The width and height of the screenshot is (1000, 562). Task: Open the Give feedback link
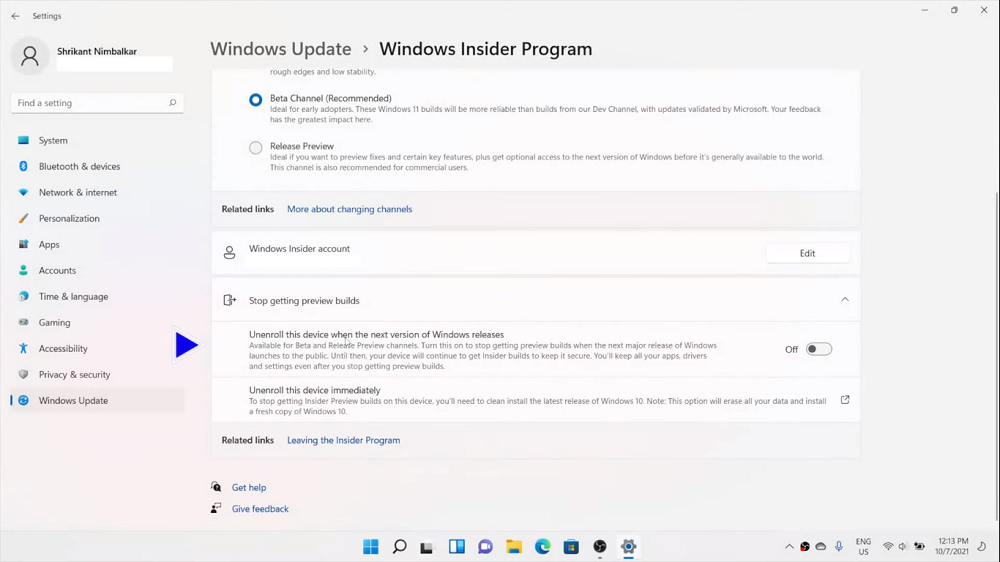[x=260, y=509]
